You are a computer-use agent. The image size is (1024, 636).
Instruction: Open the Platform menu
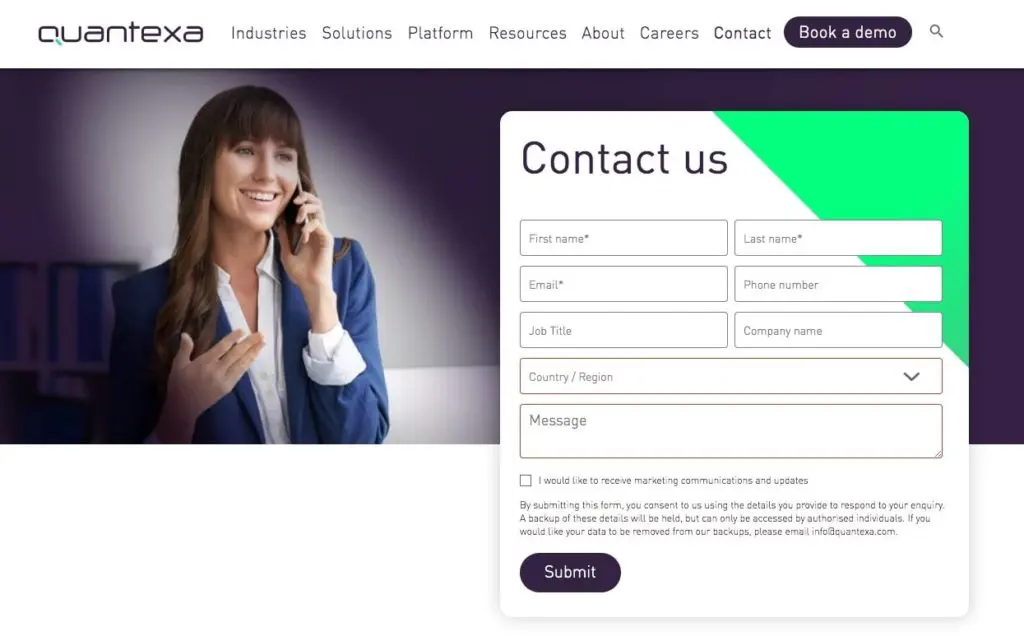(x=440, y=33)
